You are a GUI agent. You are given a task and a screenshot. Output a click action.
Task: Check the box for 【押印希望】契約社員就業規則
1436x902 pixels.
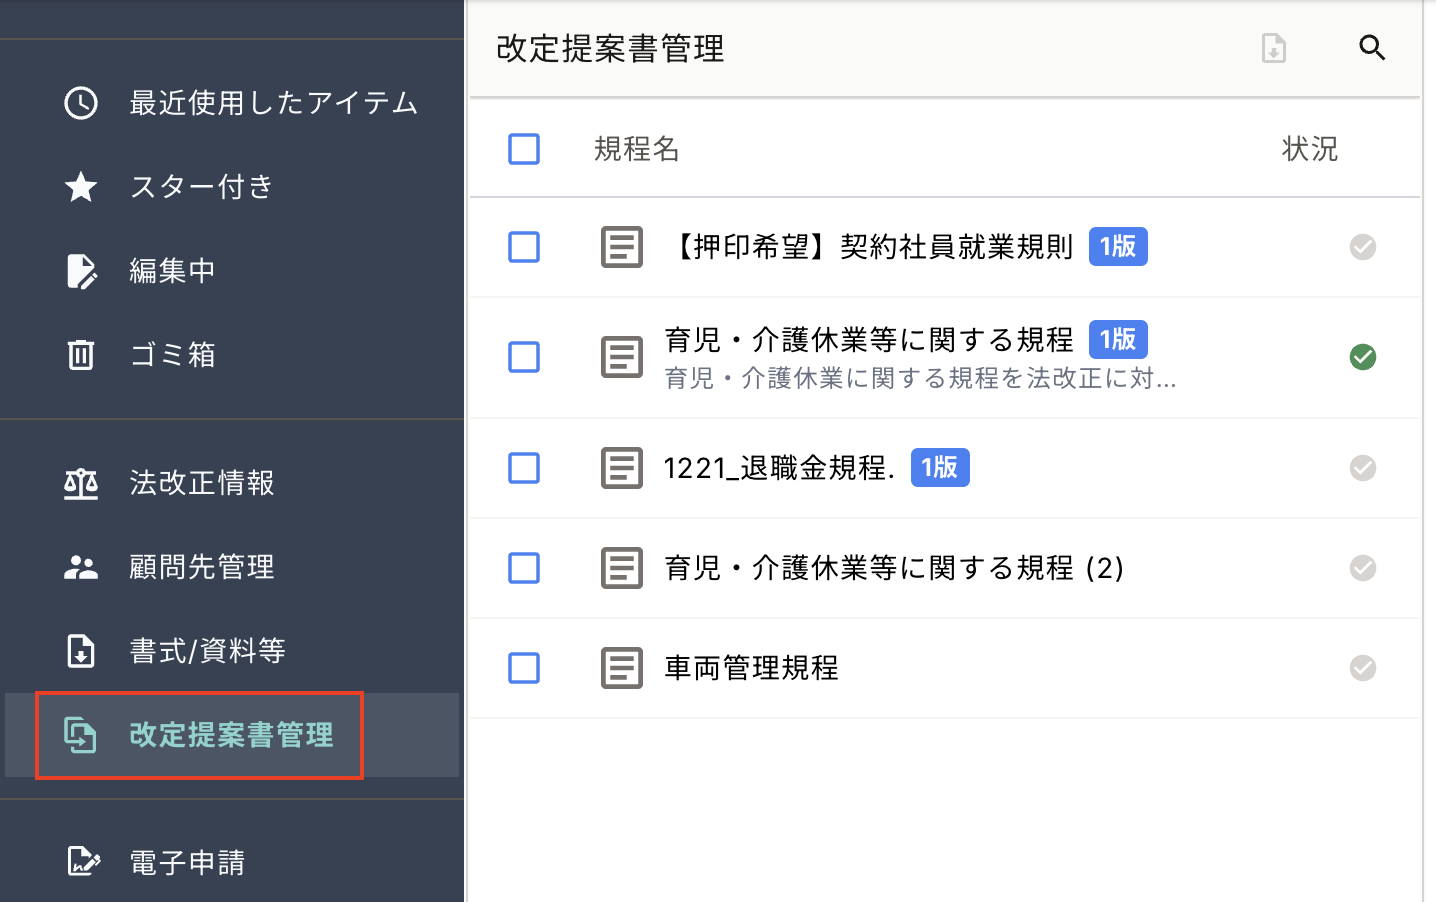tap(524, 247)
